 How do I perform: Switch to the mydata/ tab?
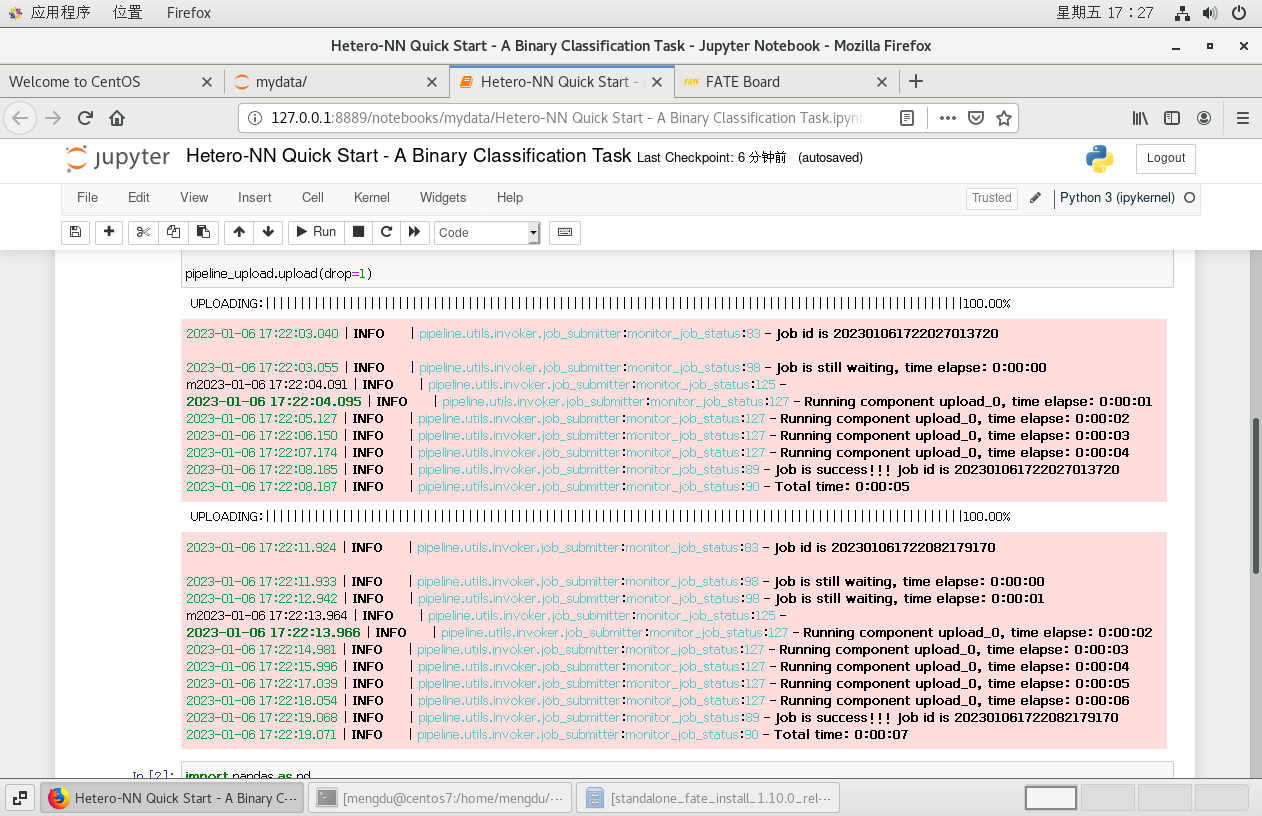coord(336,82)
